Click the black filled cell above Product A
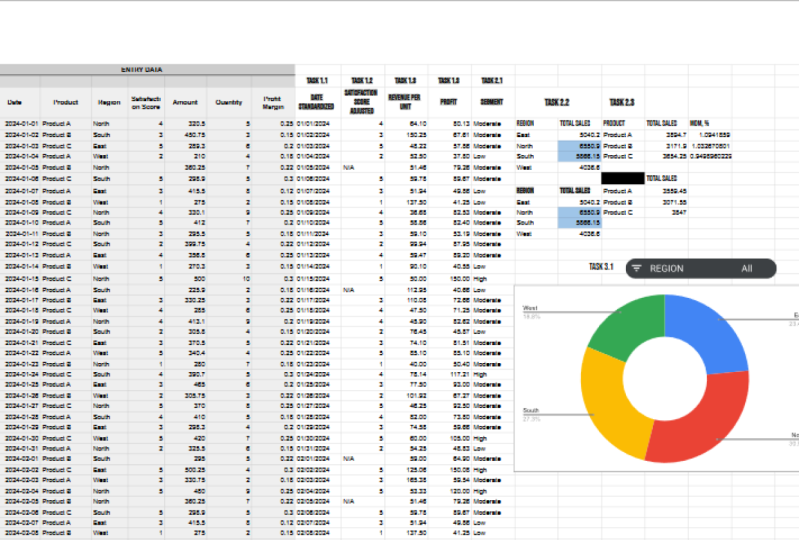799x540 pixels. (x=623, y=178)
